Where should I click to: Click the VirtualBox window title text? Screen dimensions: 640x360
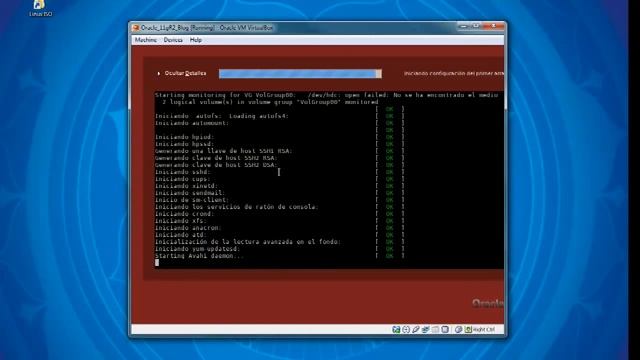(207, 28)
